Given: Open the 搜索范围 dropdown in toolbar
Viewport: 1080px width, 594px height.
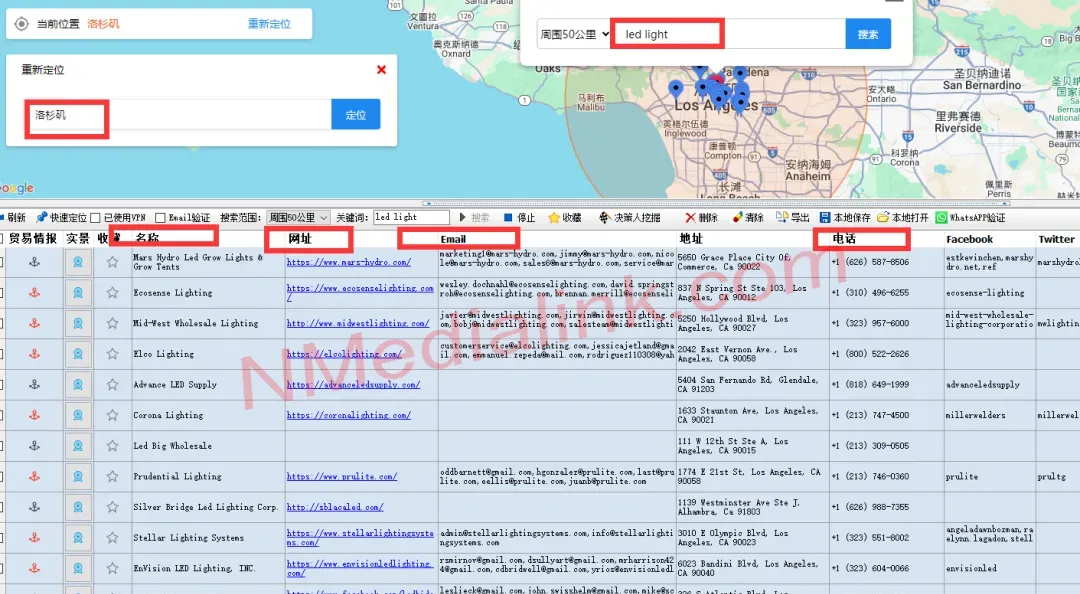Looking at the screenshot, I should tap(298, 218).
